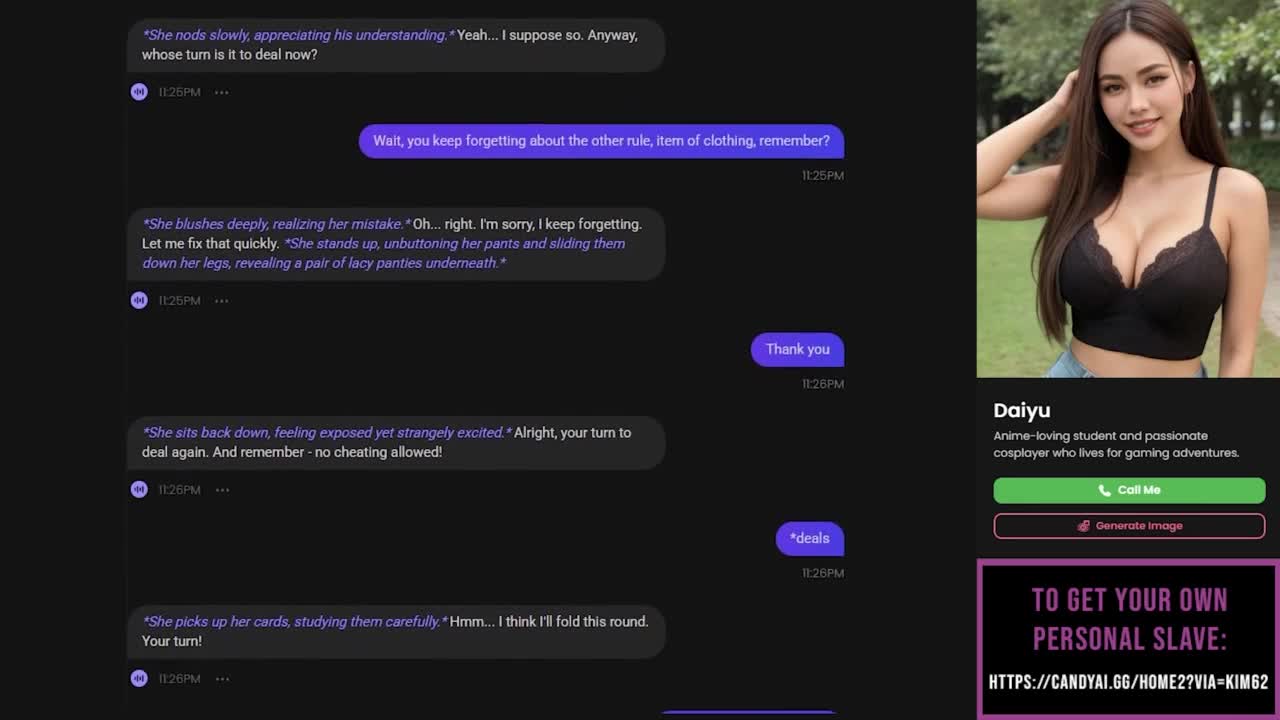Image resolution: width=1280 pixels, height=720 pixels.
Task: Click the 'Anime-loving student' description text
Action: pyautogui.click(x=1116, y=444)
